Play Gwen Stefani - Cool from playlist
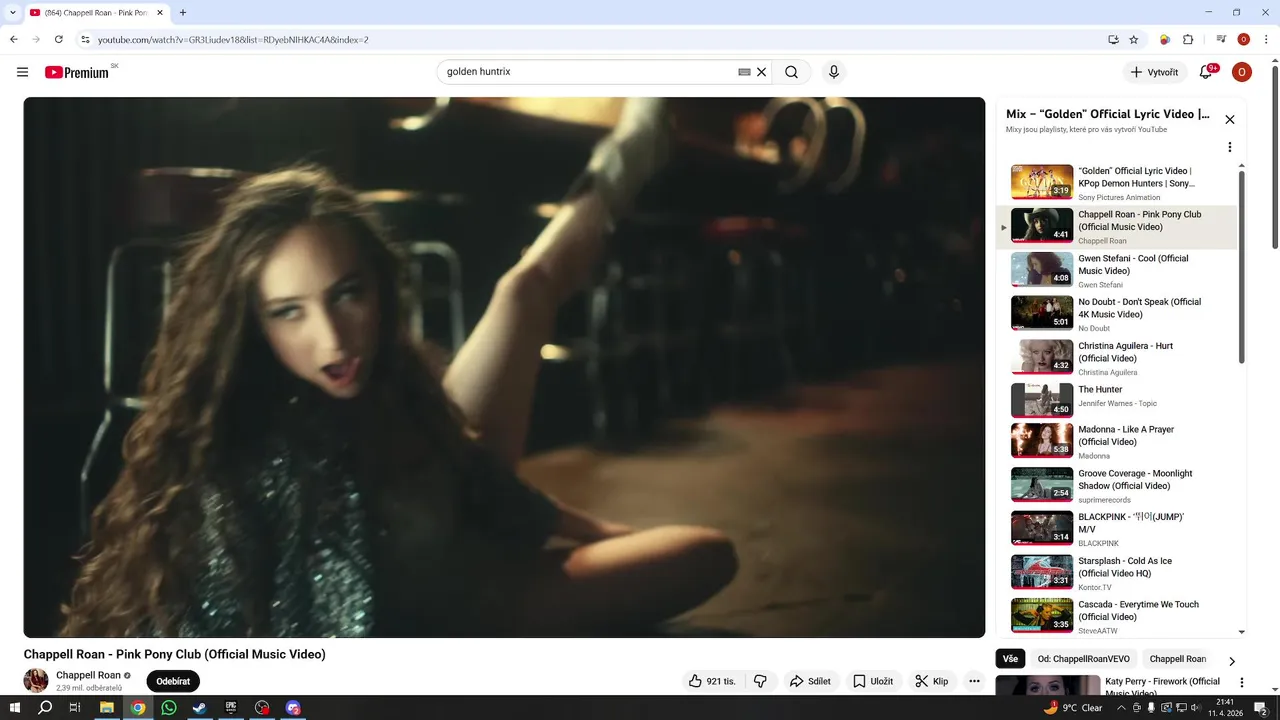 1116,270
